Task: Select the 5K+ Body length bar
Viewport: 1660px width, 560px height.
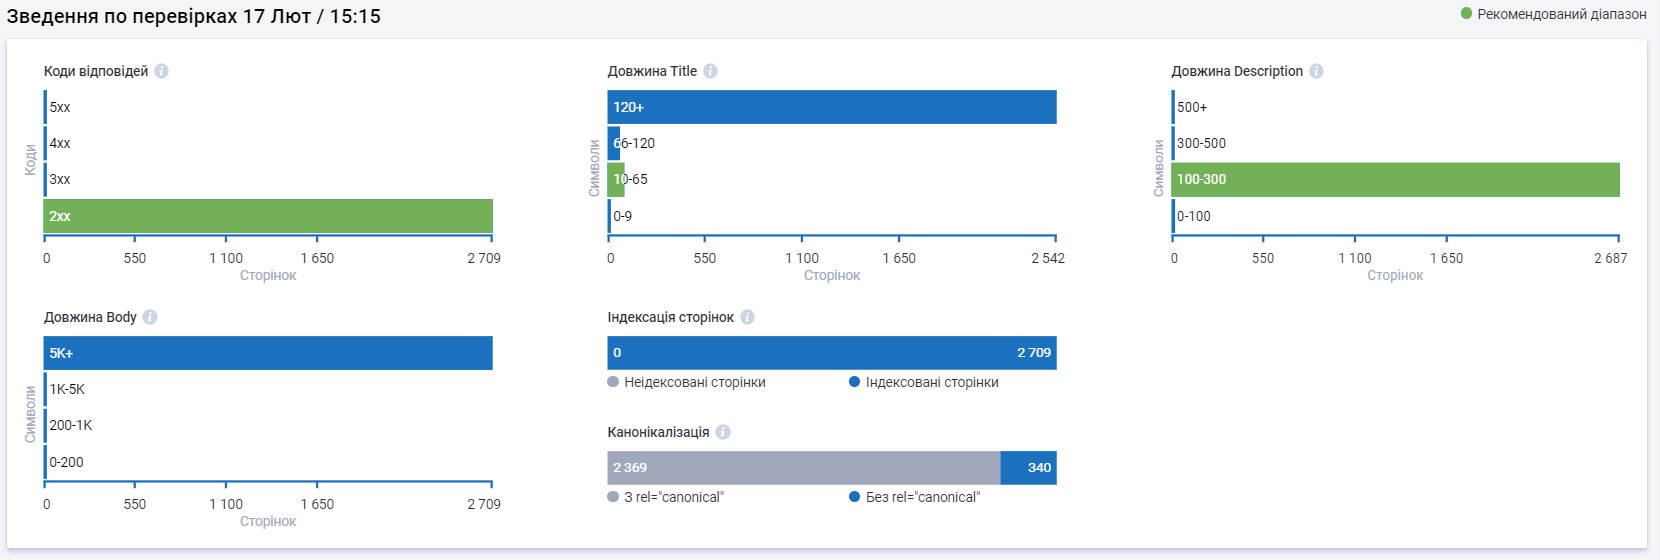Action: [x=268, y=353]
